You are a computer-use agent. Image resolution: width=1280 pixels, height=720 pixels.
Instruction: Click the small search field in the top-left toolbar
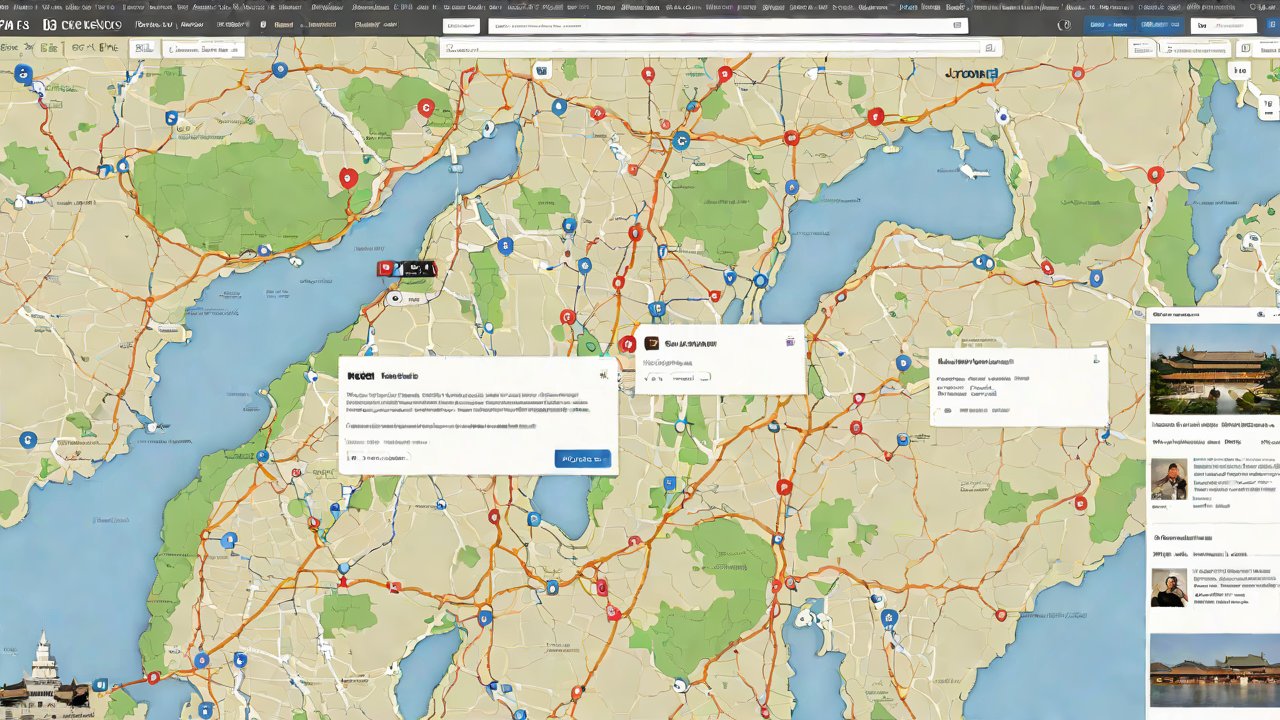tap(204, 48)
